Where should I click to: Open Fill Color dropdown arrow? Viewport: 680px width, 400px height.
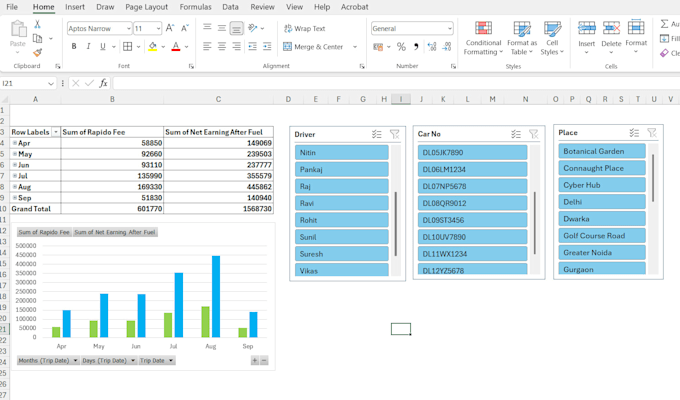(163, 47)
